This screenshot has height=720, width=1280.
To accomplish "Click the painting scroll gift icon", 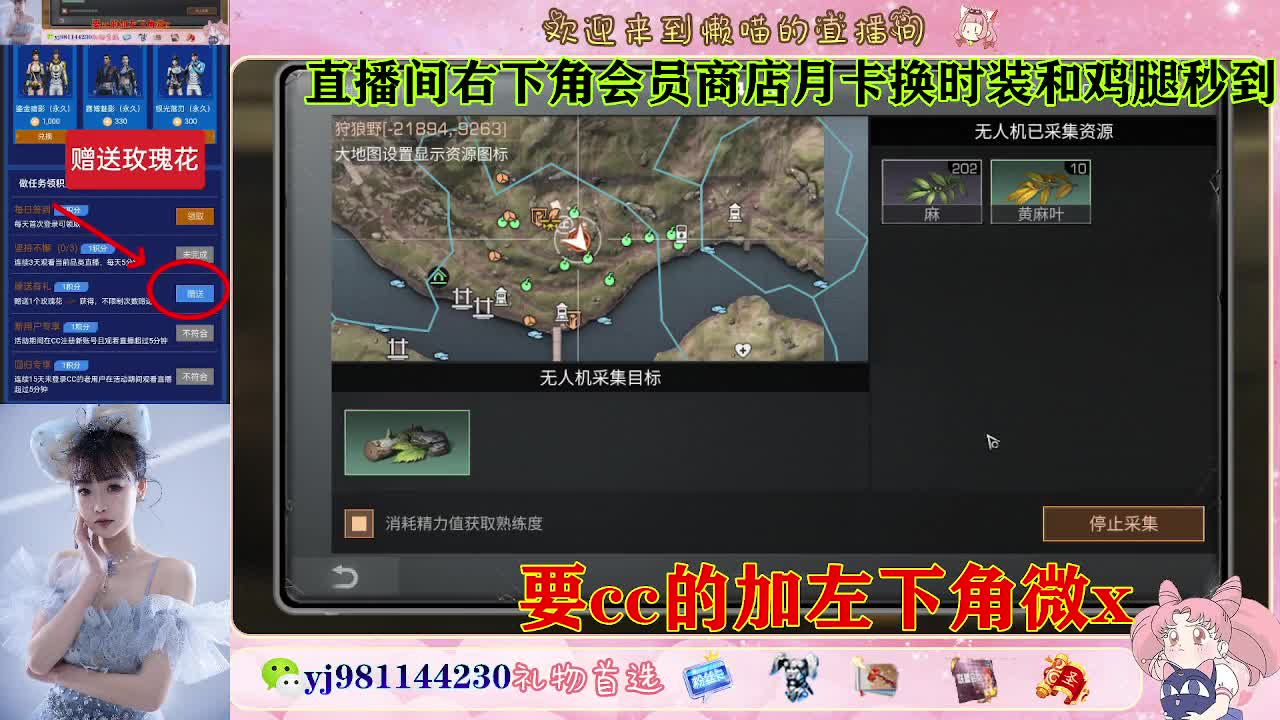I will [x=874, y=678].
